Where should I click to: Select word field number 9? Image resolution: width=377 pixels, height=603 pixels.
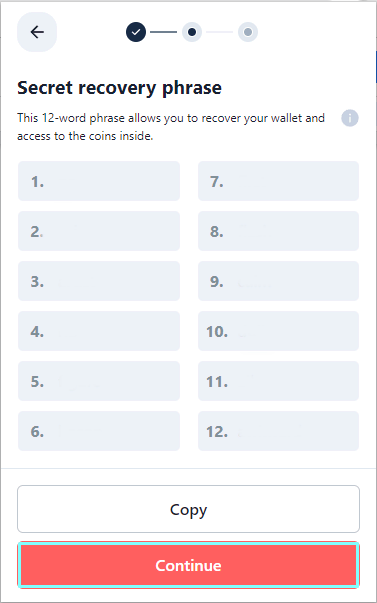[x=279, y=281]
